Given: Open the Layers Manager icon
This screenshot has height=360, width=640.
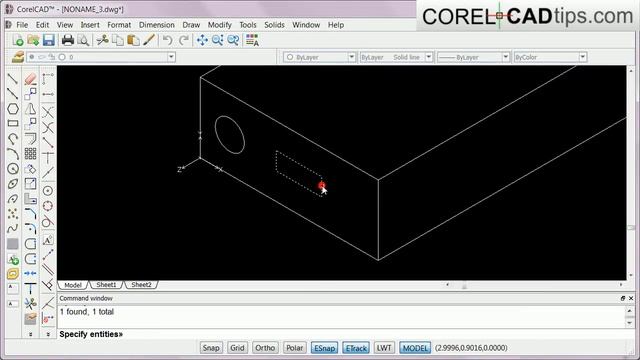Looking at the screenshot, I should pos(18,57).
